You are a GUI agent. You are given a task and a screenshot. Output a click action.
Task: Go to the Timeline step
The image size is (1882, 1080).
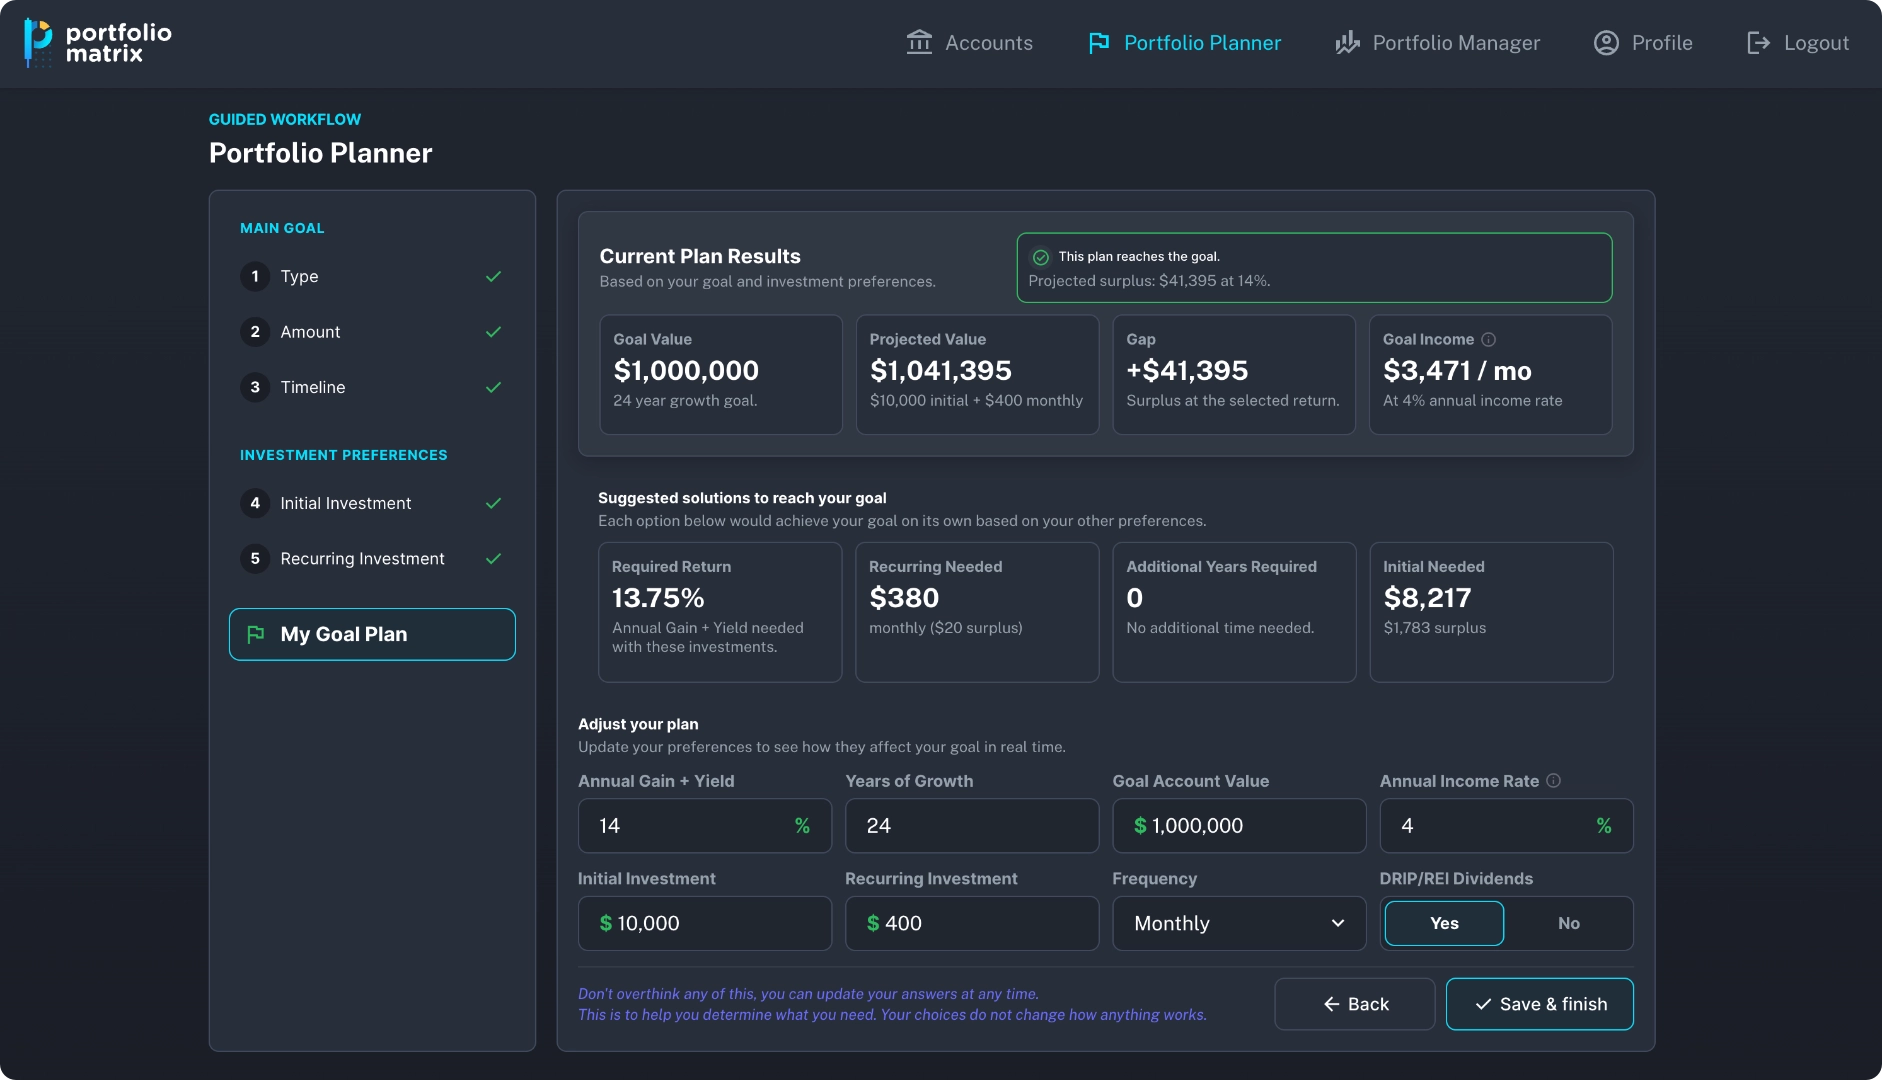click(x=372, y=387)
